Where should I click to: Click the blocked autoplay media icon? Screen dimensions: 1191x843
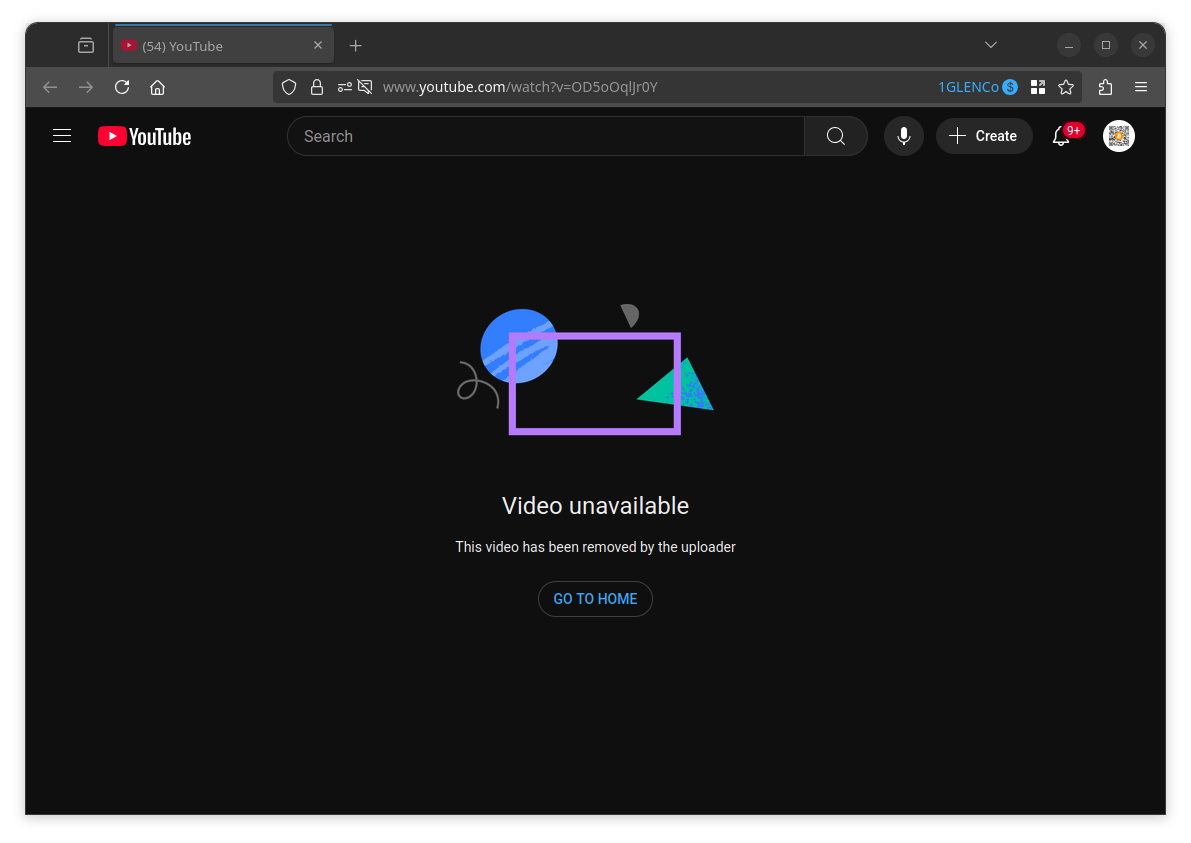tap(365, 87)
